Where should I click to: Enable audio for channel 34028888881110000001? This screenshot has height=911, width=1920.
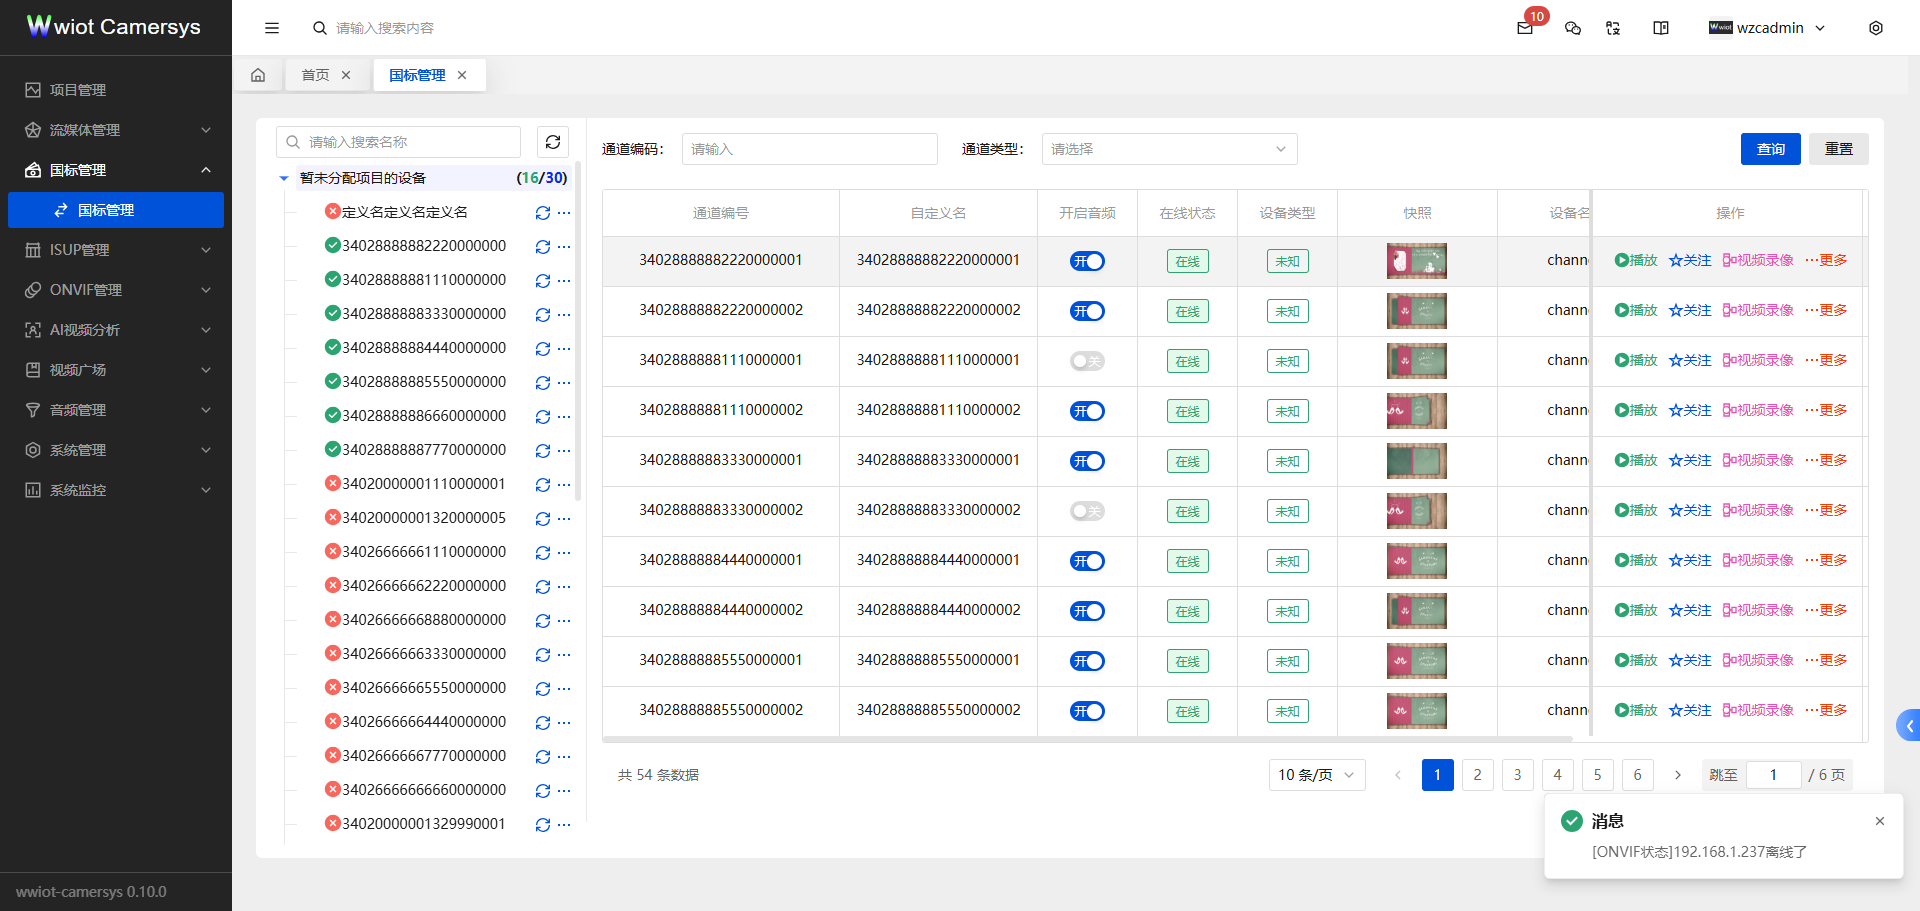tap(1087, 361)
